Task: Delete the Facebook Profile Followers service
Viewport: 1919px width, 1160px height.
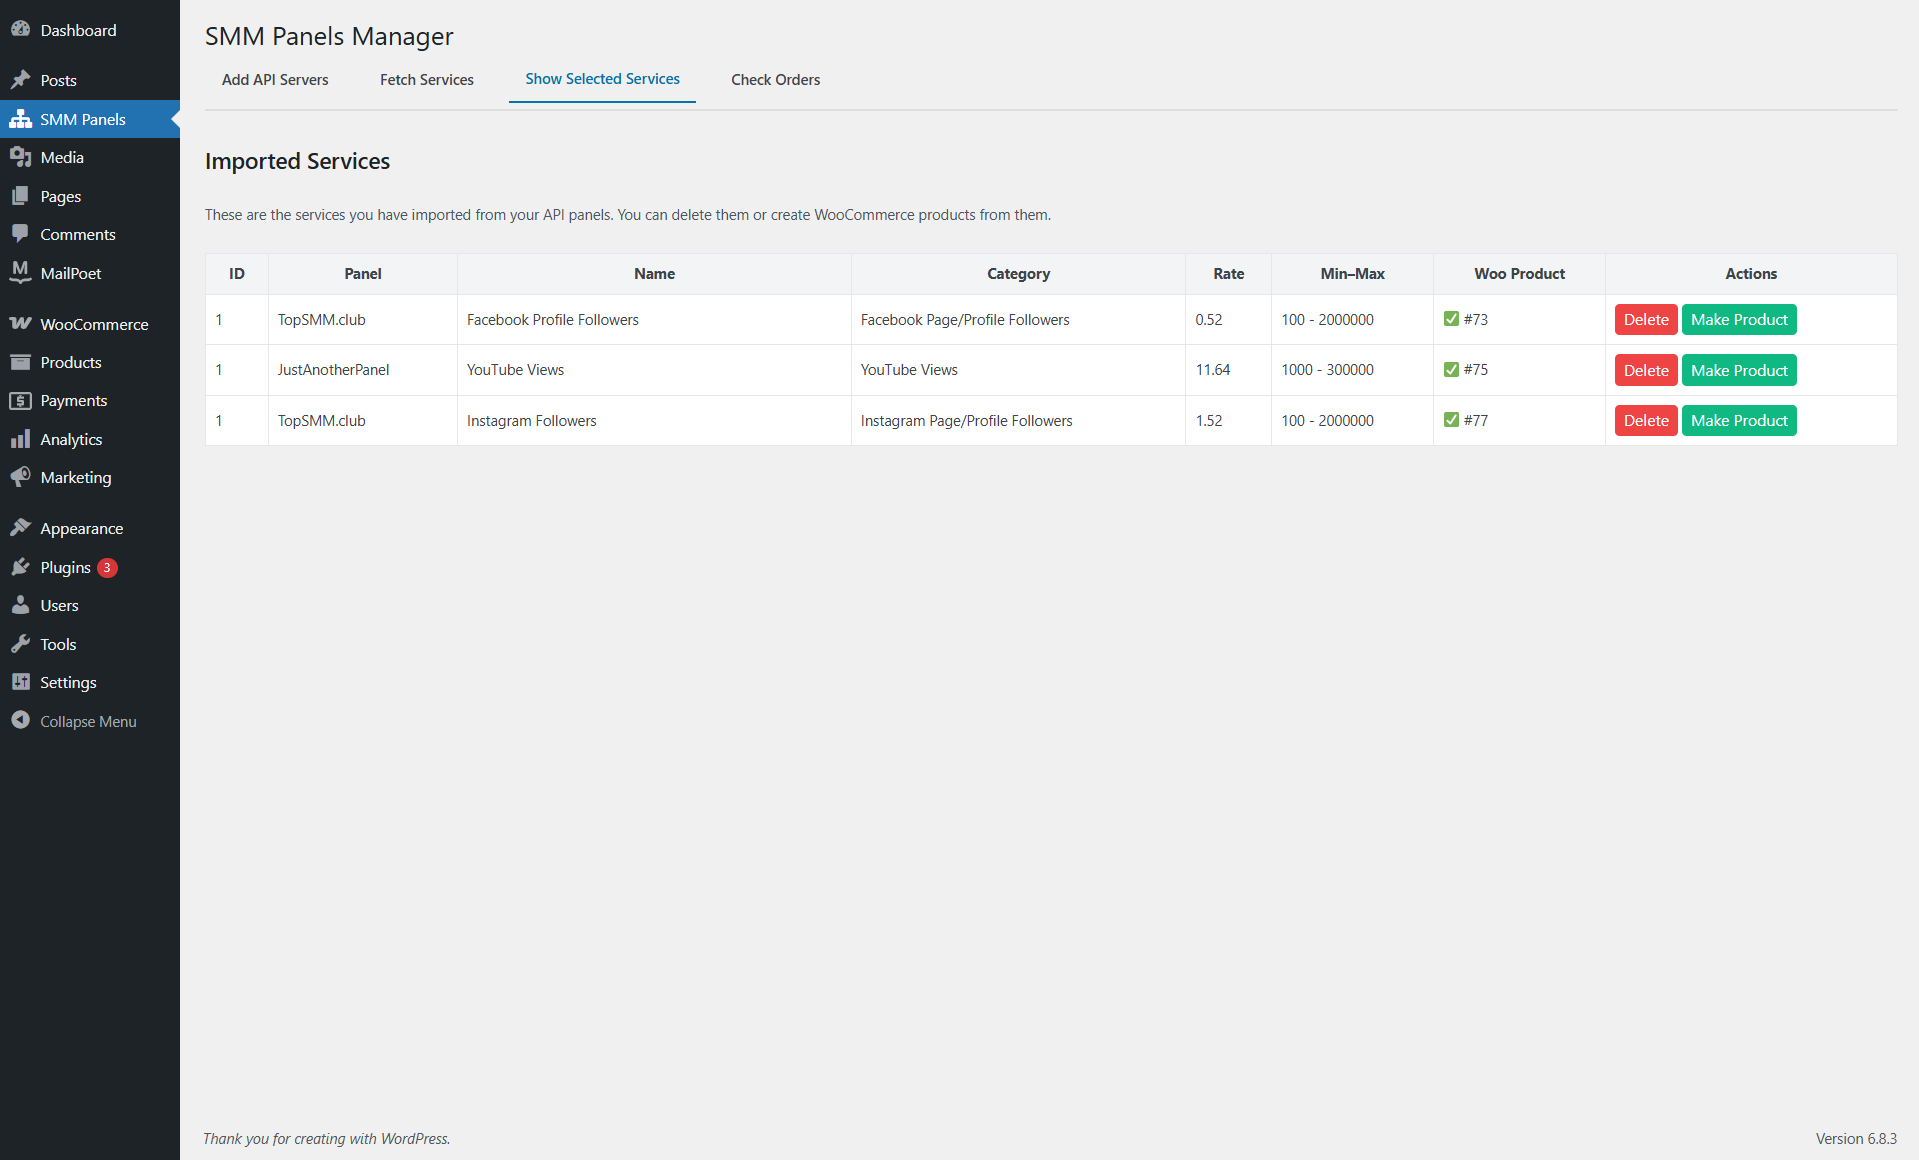Action: point(1645,320)
